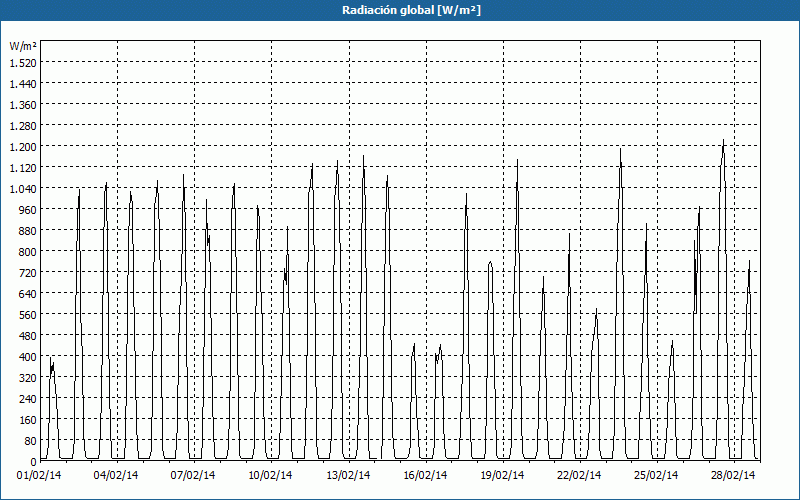The image size is (800, 500).
Task: Click the 1.120 y-axis value
Action: pyautogui.click(x=23, y=168)
